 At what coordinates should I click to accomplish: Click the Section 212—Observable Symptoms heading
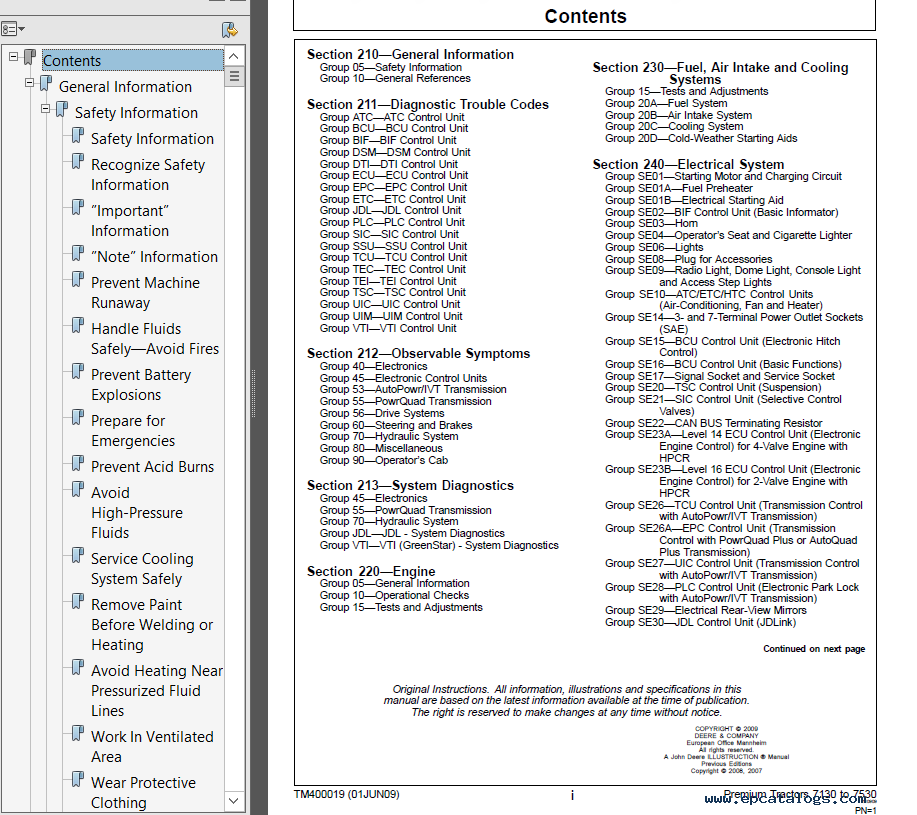coord(419,354)
